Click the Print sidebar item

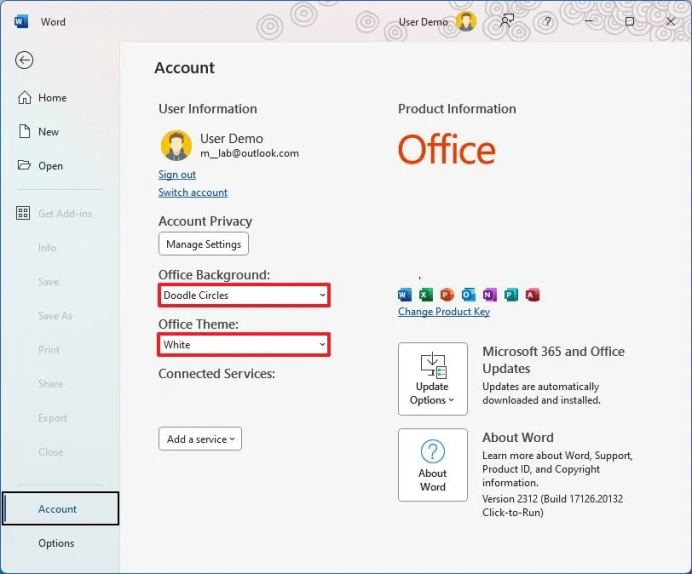(x=49, y=350)
